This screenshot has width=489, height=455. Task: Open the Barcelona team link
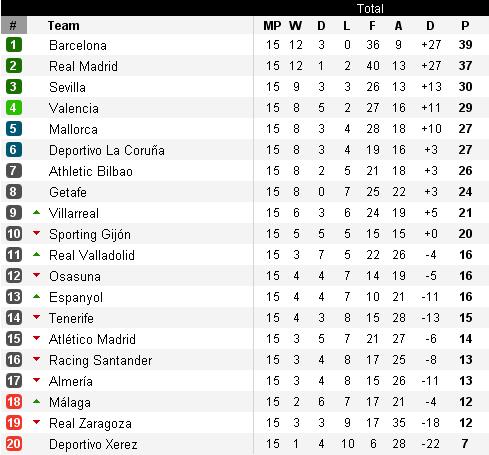[78, 45]
